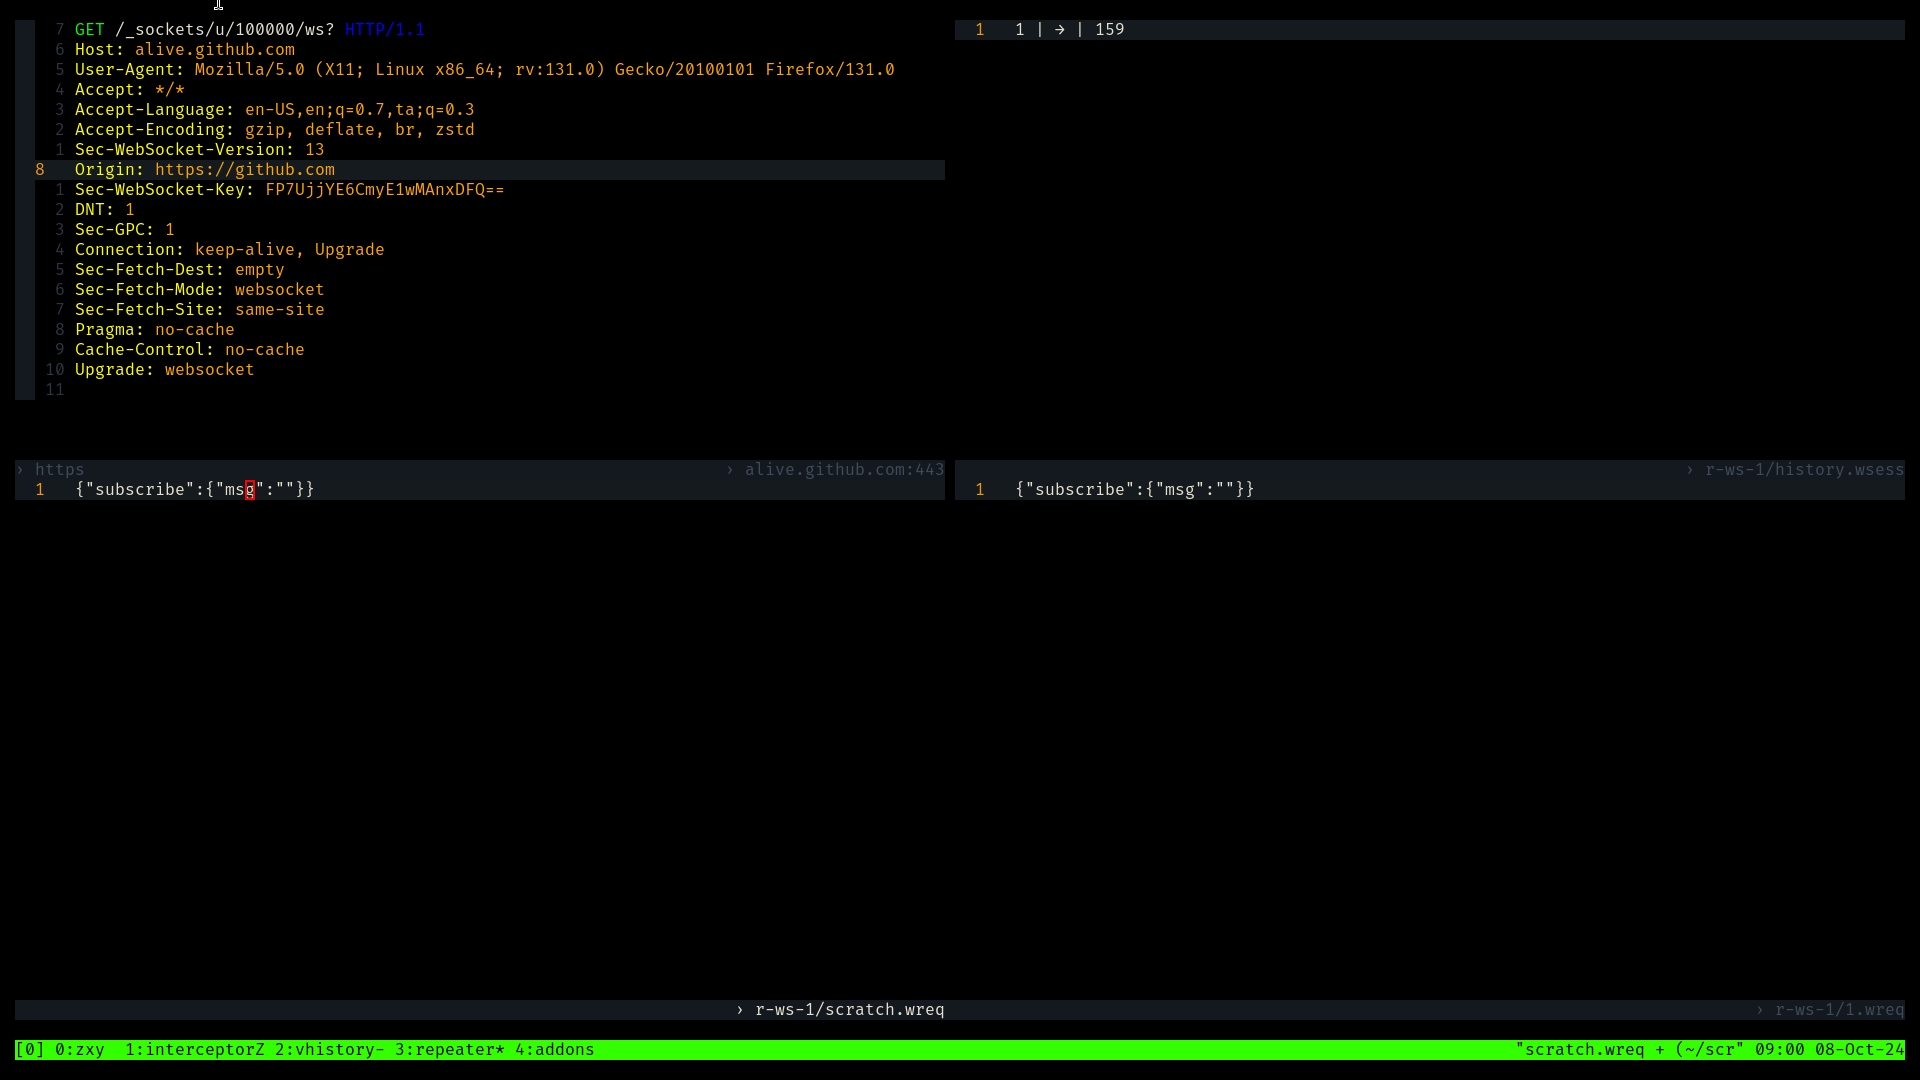Click the chevron before https label
1920x1080 pixels.
(20, 469)
